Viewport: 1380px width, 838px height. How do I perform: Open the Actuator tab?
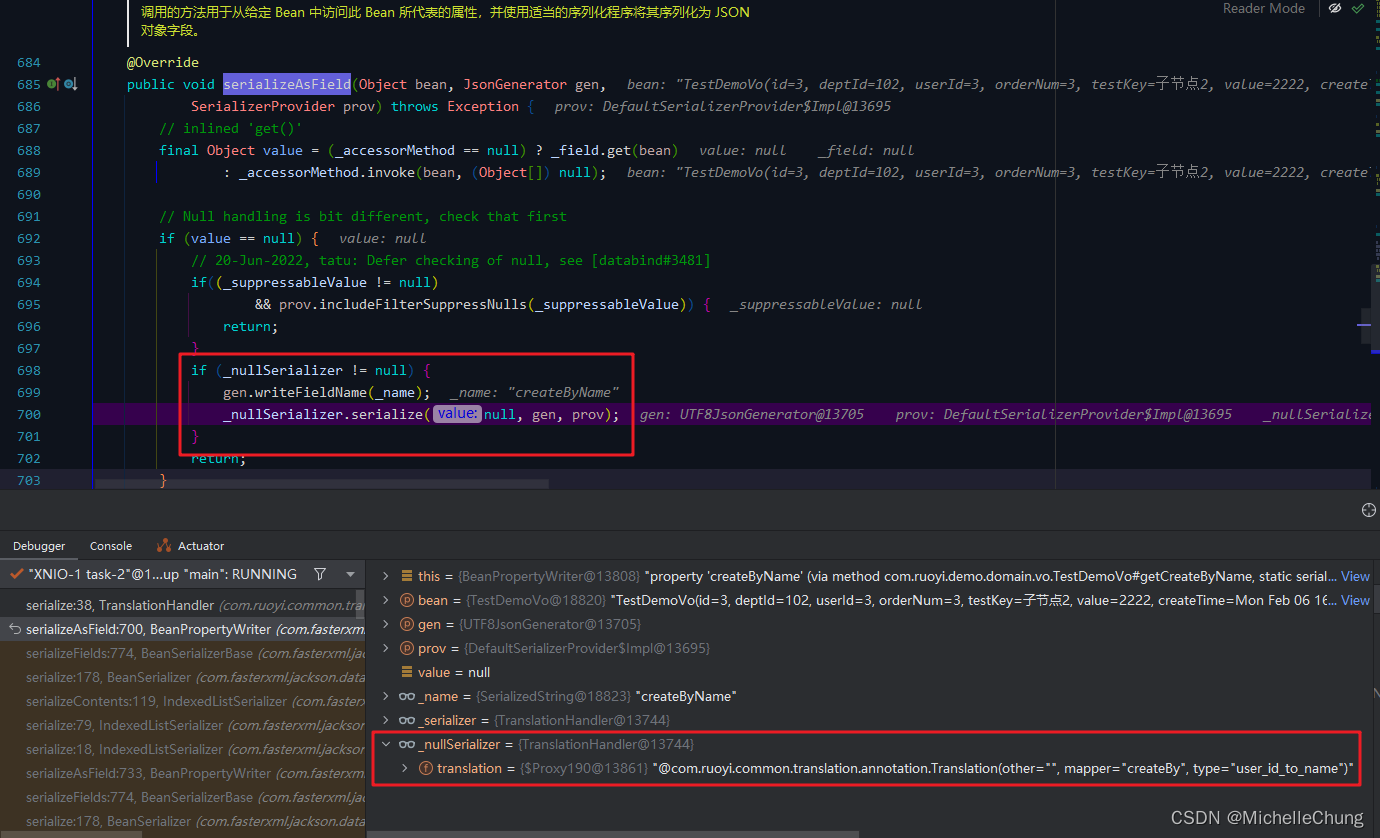[190, 546]
